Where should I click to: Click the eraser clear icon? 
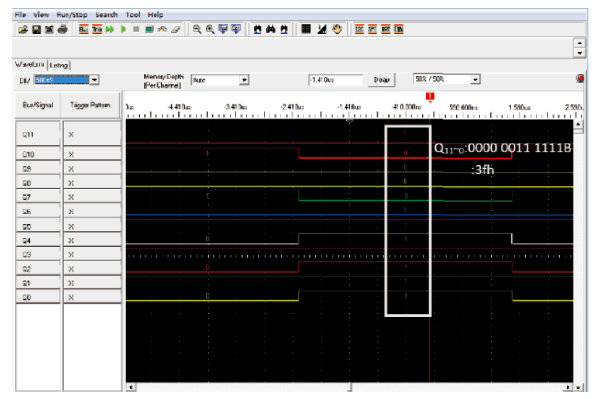pyautogui.click(x=175, y=29)
